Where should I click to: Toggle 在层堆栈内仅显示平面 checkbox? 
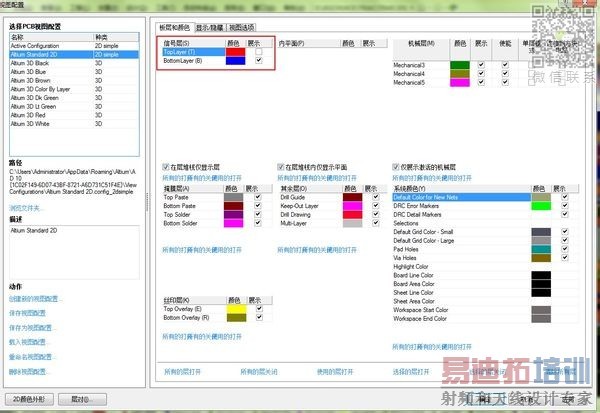coord(280,167)
